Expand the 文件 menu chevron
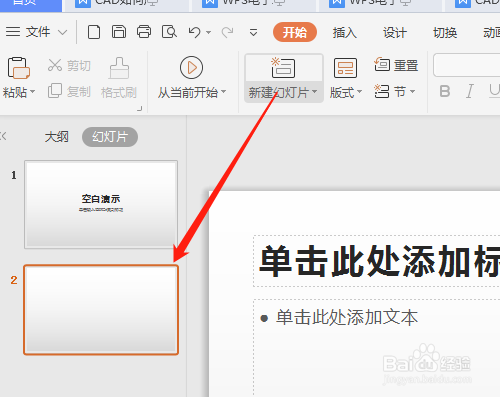The image size is (500, 397). [x=62, y=33]
